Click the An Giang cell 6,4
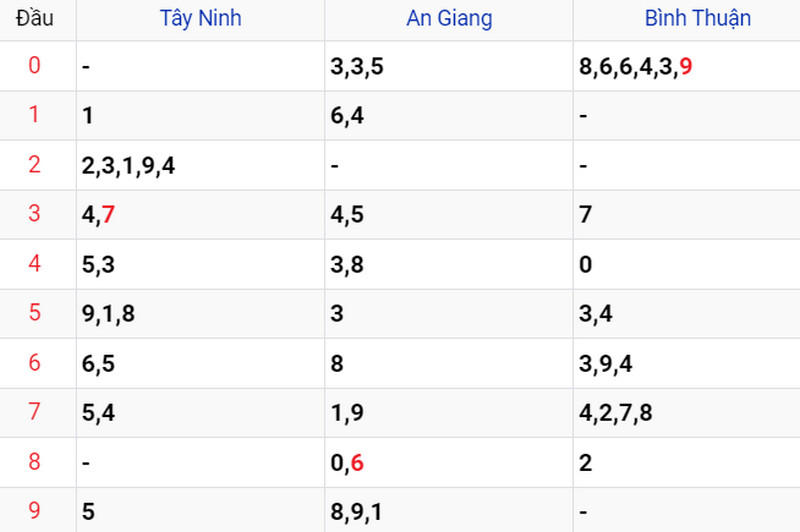This screenshot has width=800, height=532. (347, 116)
